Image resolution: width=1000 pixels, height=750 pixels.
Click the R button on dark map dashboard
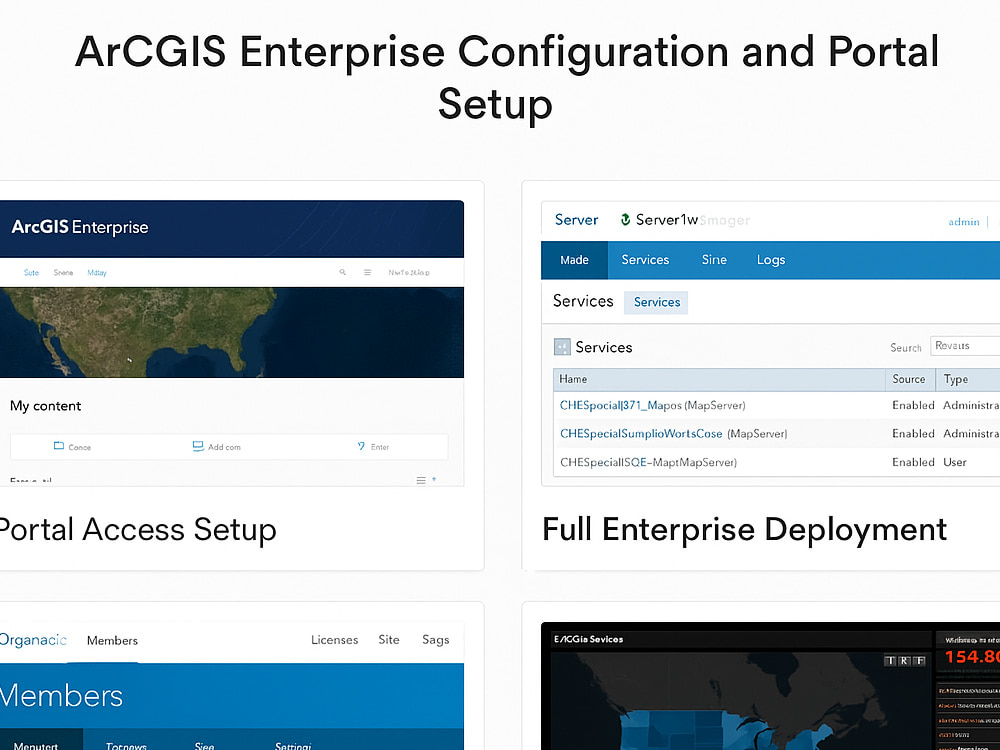point(904,661)
